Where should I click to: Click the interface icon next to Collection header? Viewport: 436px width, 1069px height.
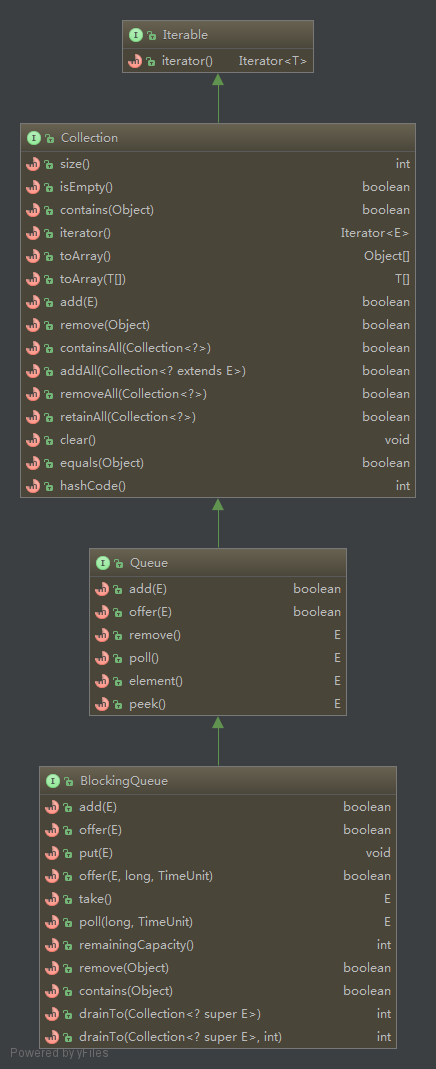(33, 138)
